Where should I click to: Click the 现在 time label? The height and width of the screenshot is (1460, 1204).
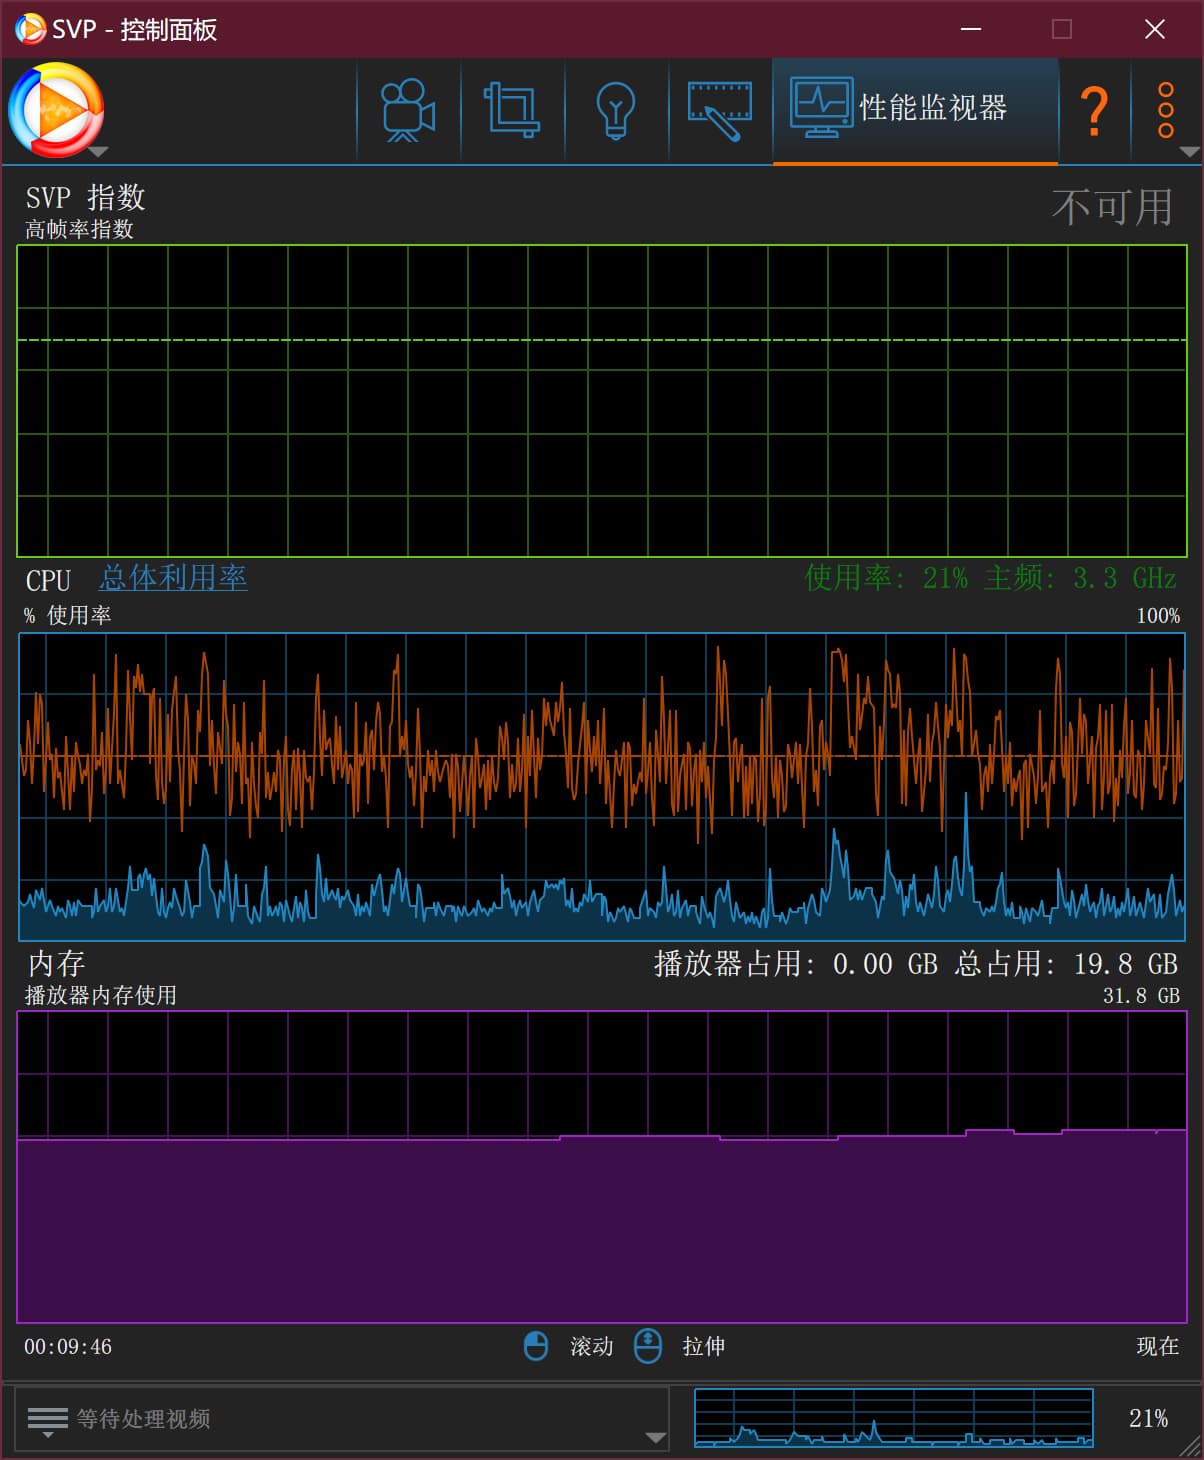1157,1346
